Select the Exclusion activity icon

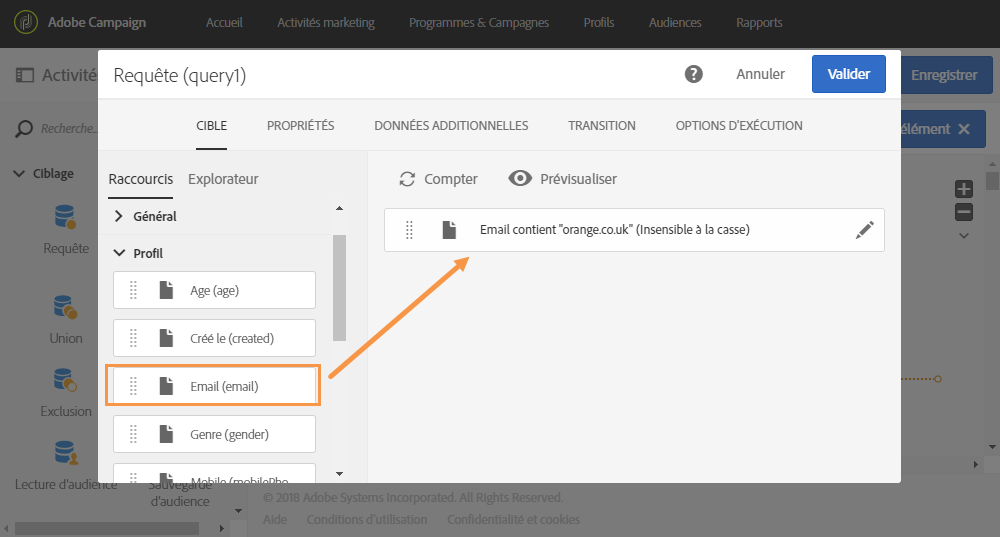[x=65, y=380]
